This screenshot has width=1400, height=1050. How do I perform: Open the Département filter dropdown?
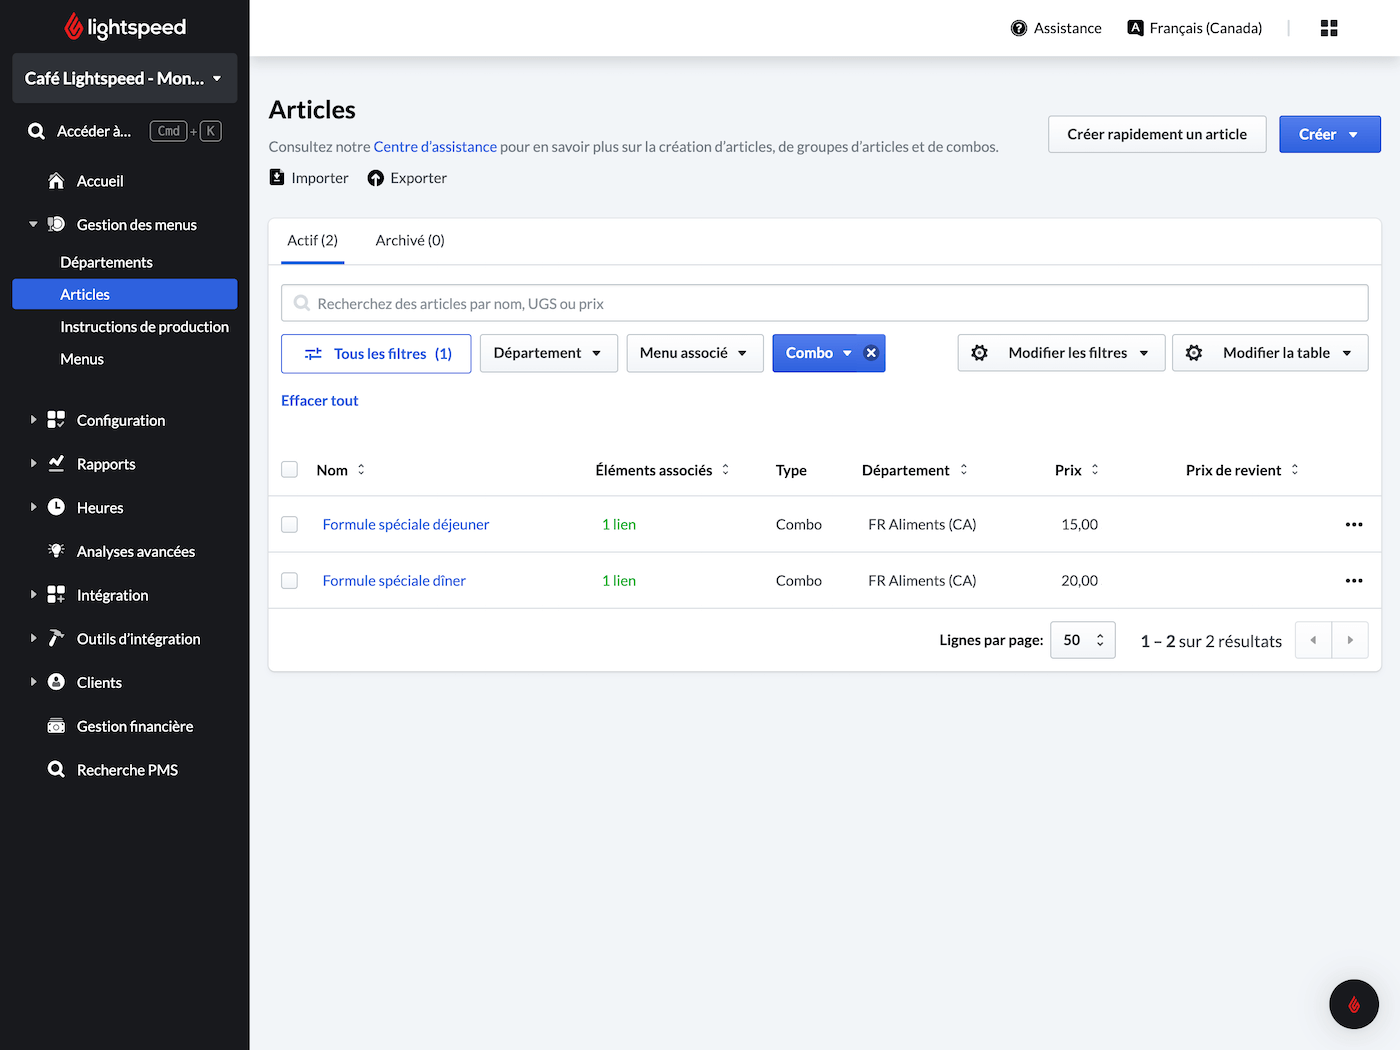549,353
